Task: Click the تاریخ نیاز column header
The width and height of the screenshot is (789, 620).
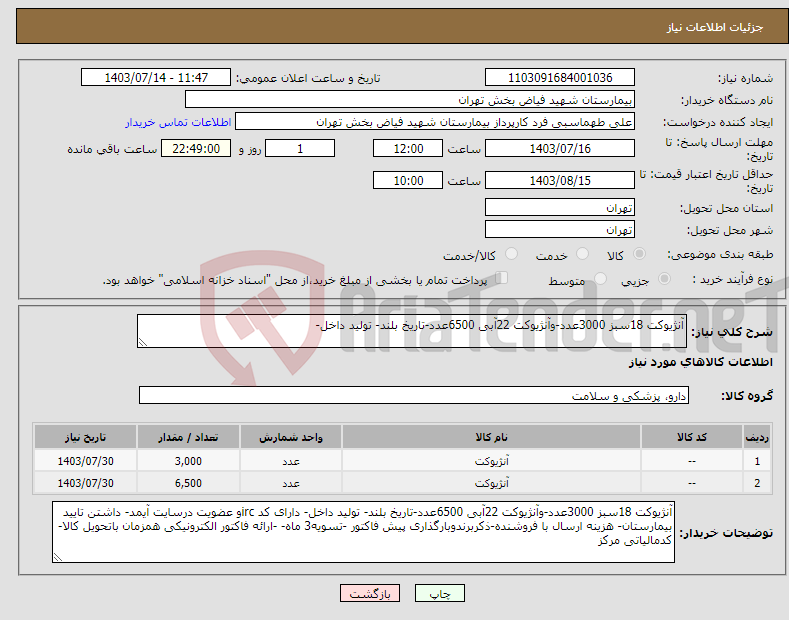Action: 85,437
